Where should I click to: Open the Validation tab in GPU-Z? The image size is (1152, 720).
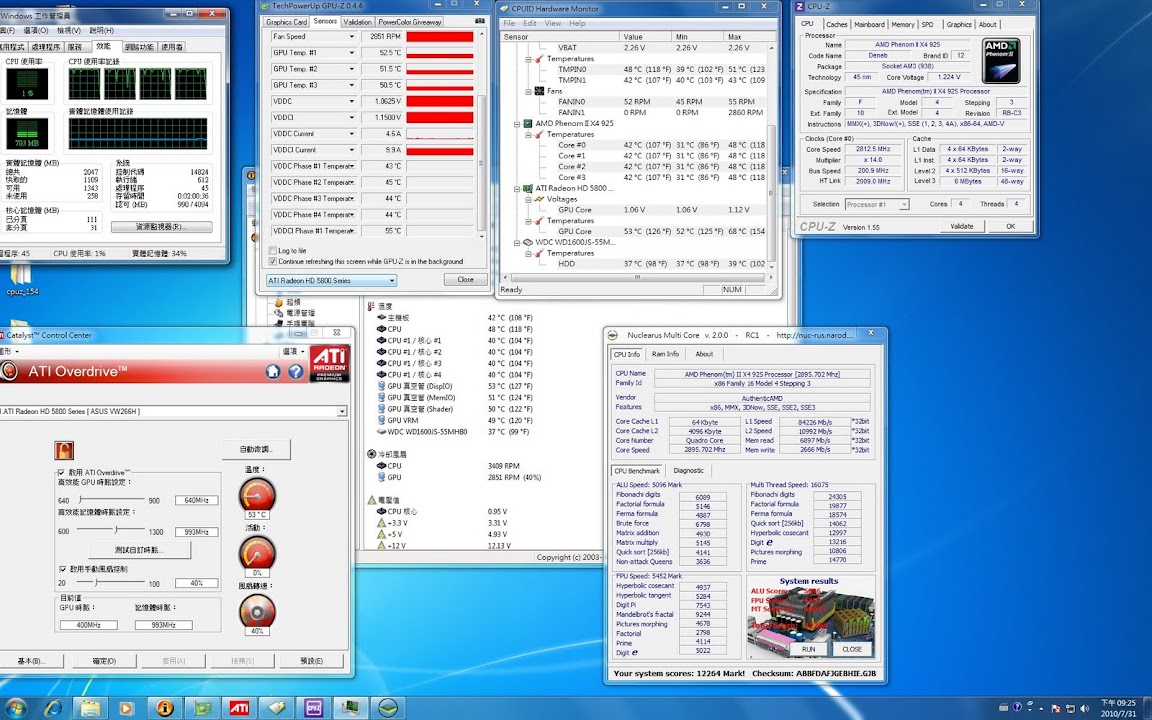coord(357,22)
